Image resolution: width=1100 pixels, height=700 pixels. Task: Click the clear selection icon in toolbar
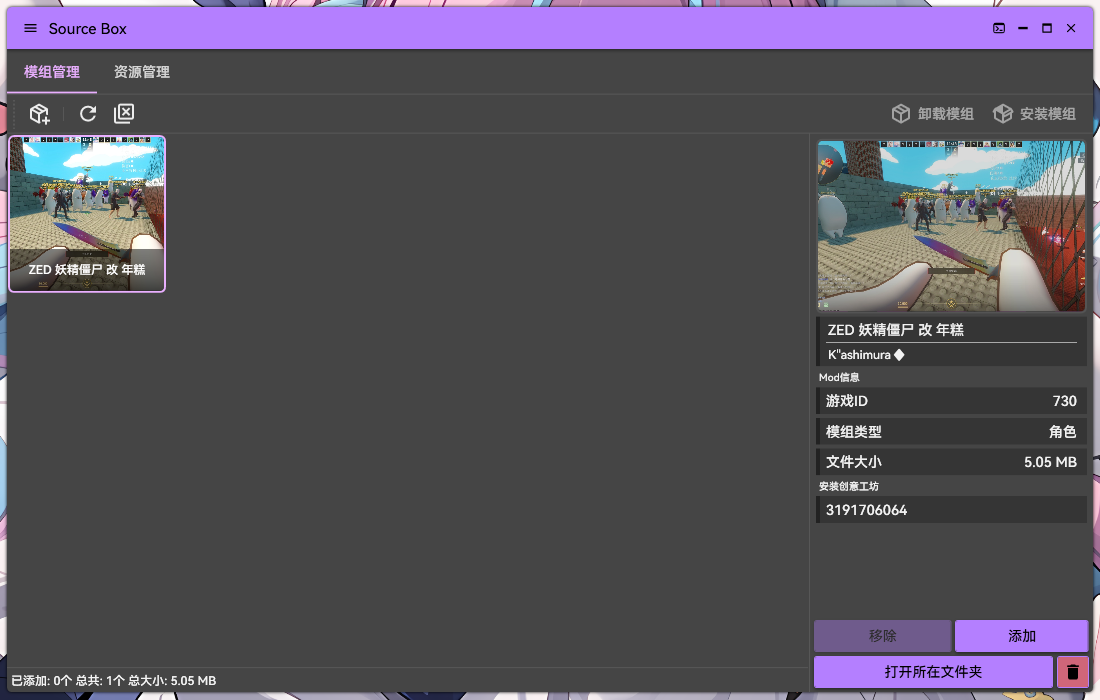pyautogui.click(x=124, y=114)
